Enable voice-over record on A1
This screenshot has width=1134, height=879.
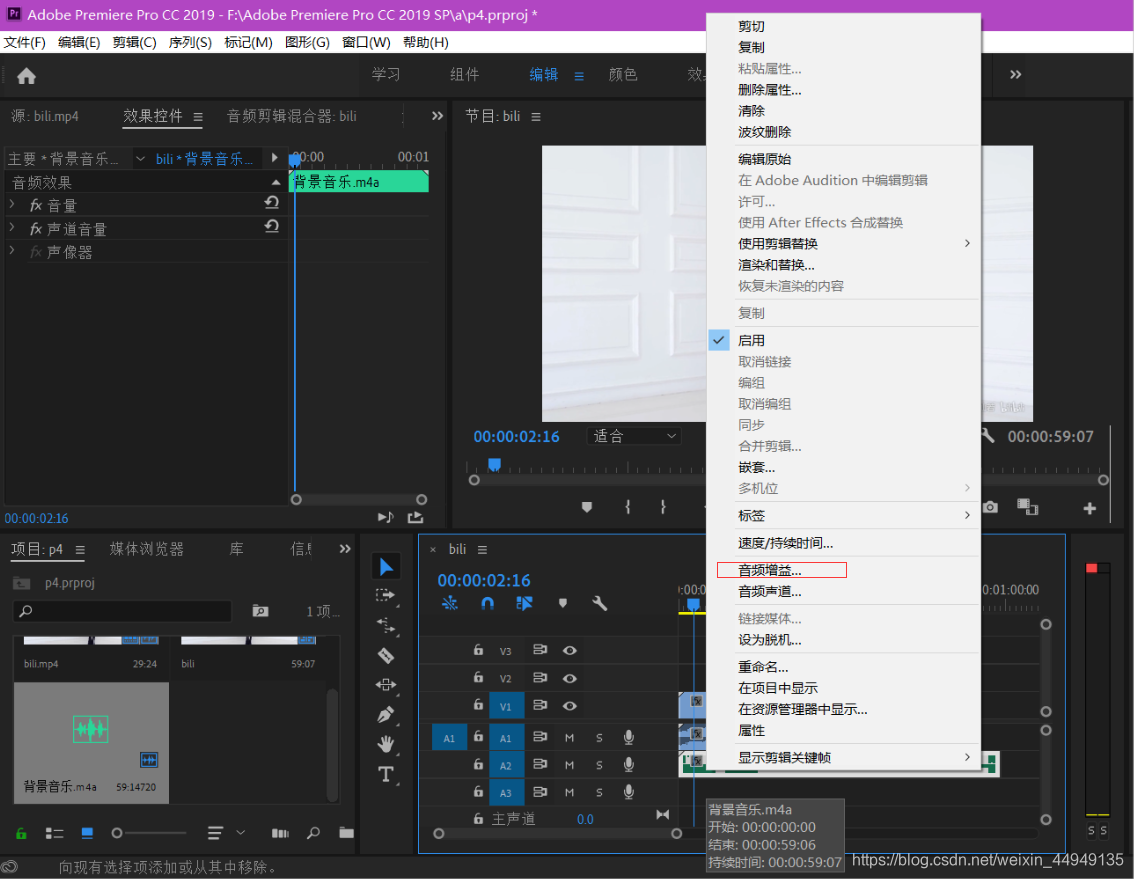(628, 737)
